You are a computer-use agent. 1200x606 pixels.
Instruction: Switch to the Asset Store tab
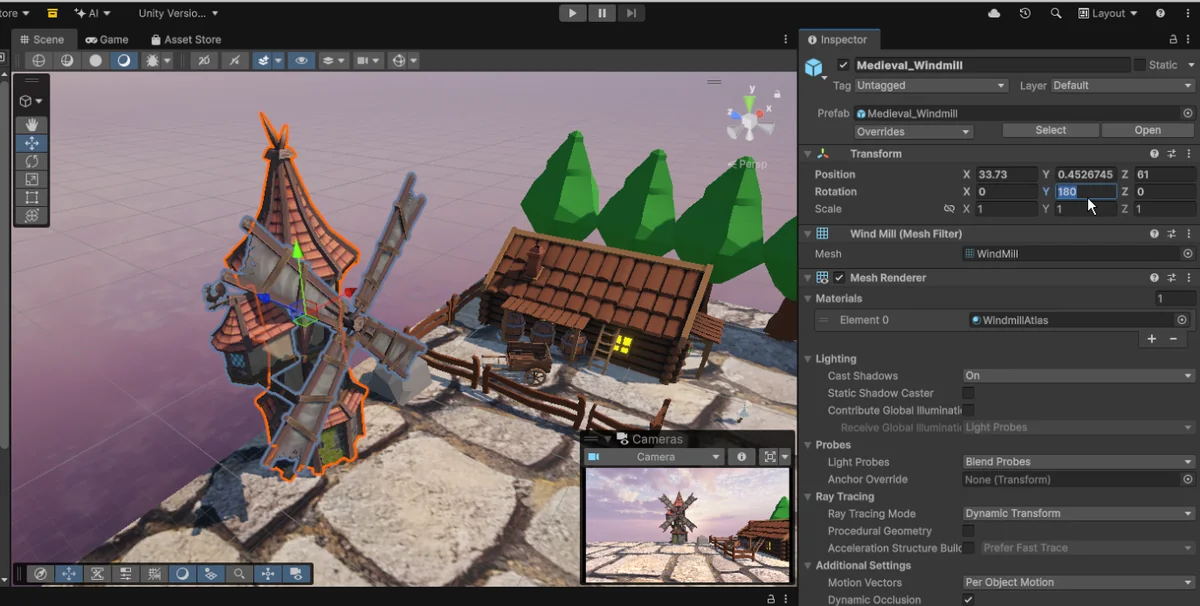click(186, 40)
